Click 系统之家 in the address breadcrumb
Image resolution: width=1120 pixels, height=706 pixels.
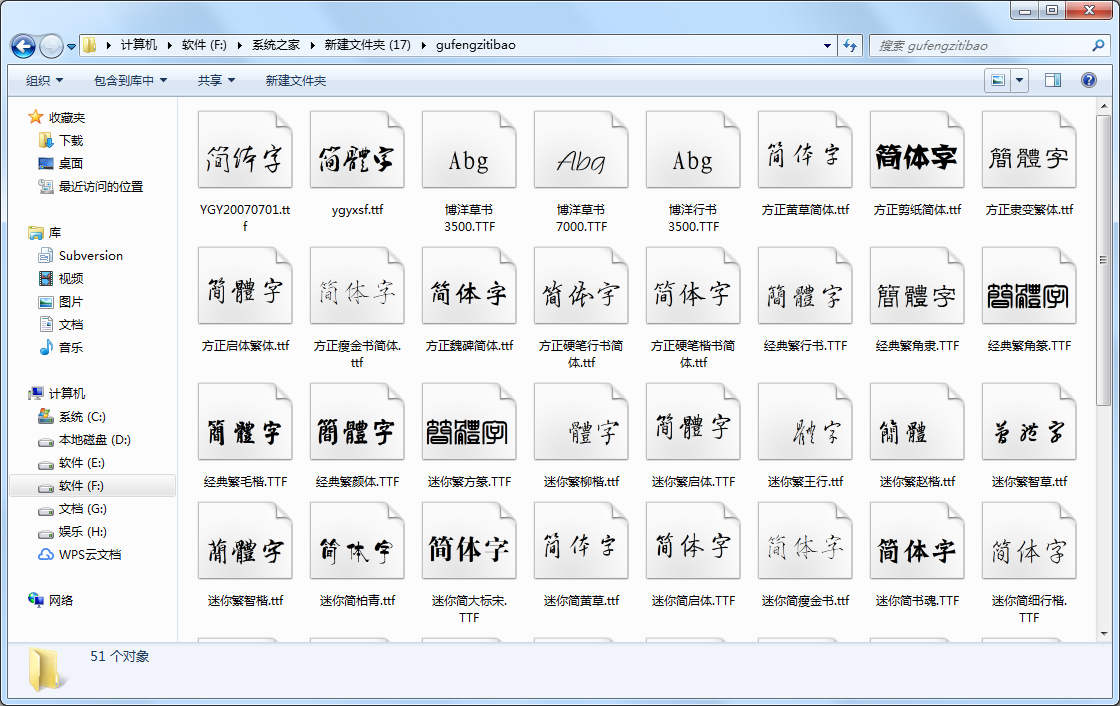(x=276, y=45)
